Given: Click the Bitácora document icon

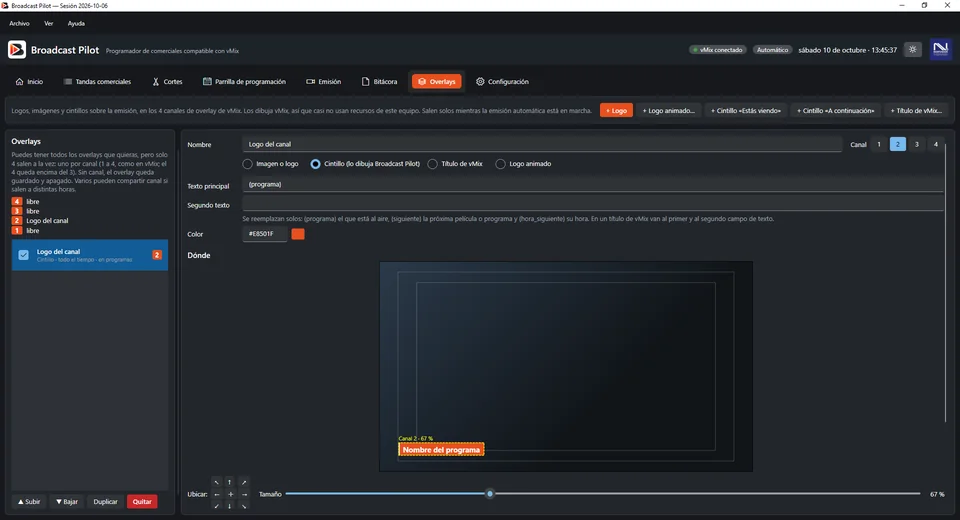Looking at the screenshot, I should [x=366, y=81].
